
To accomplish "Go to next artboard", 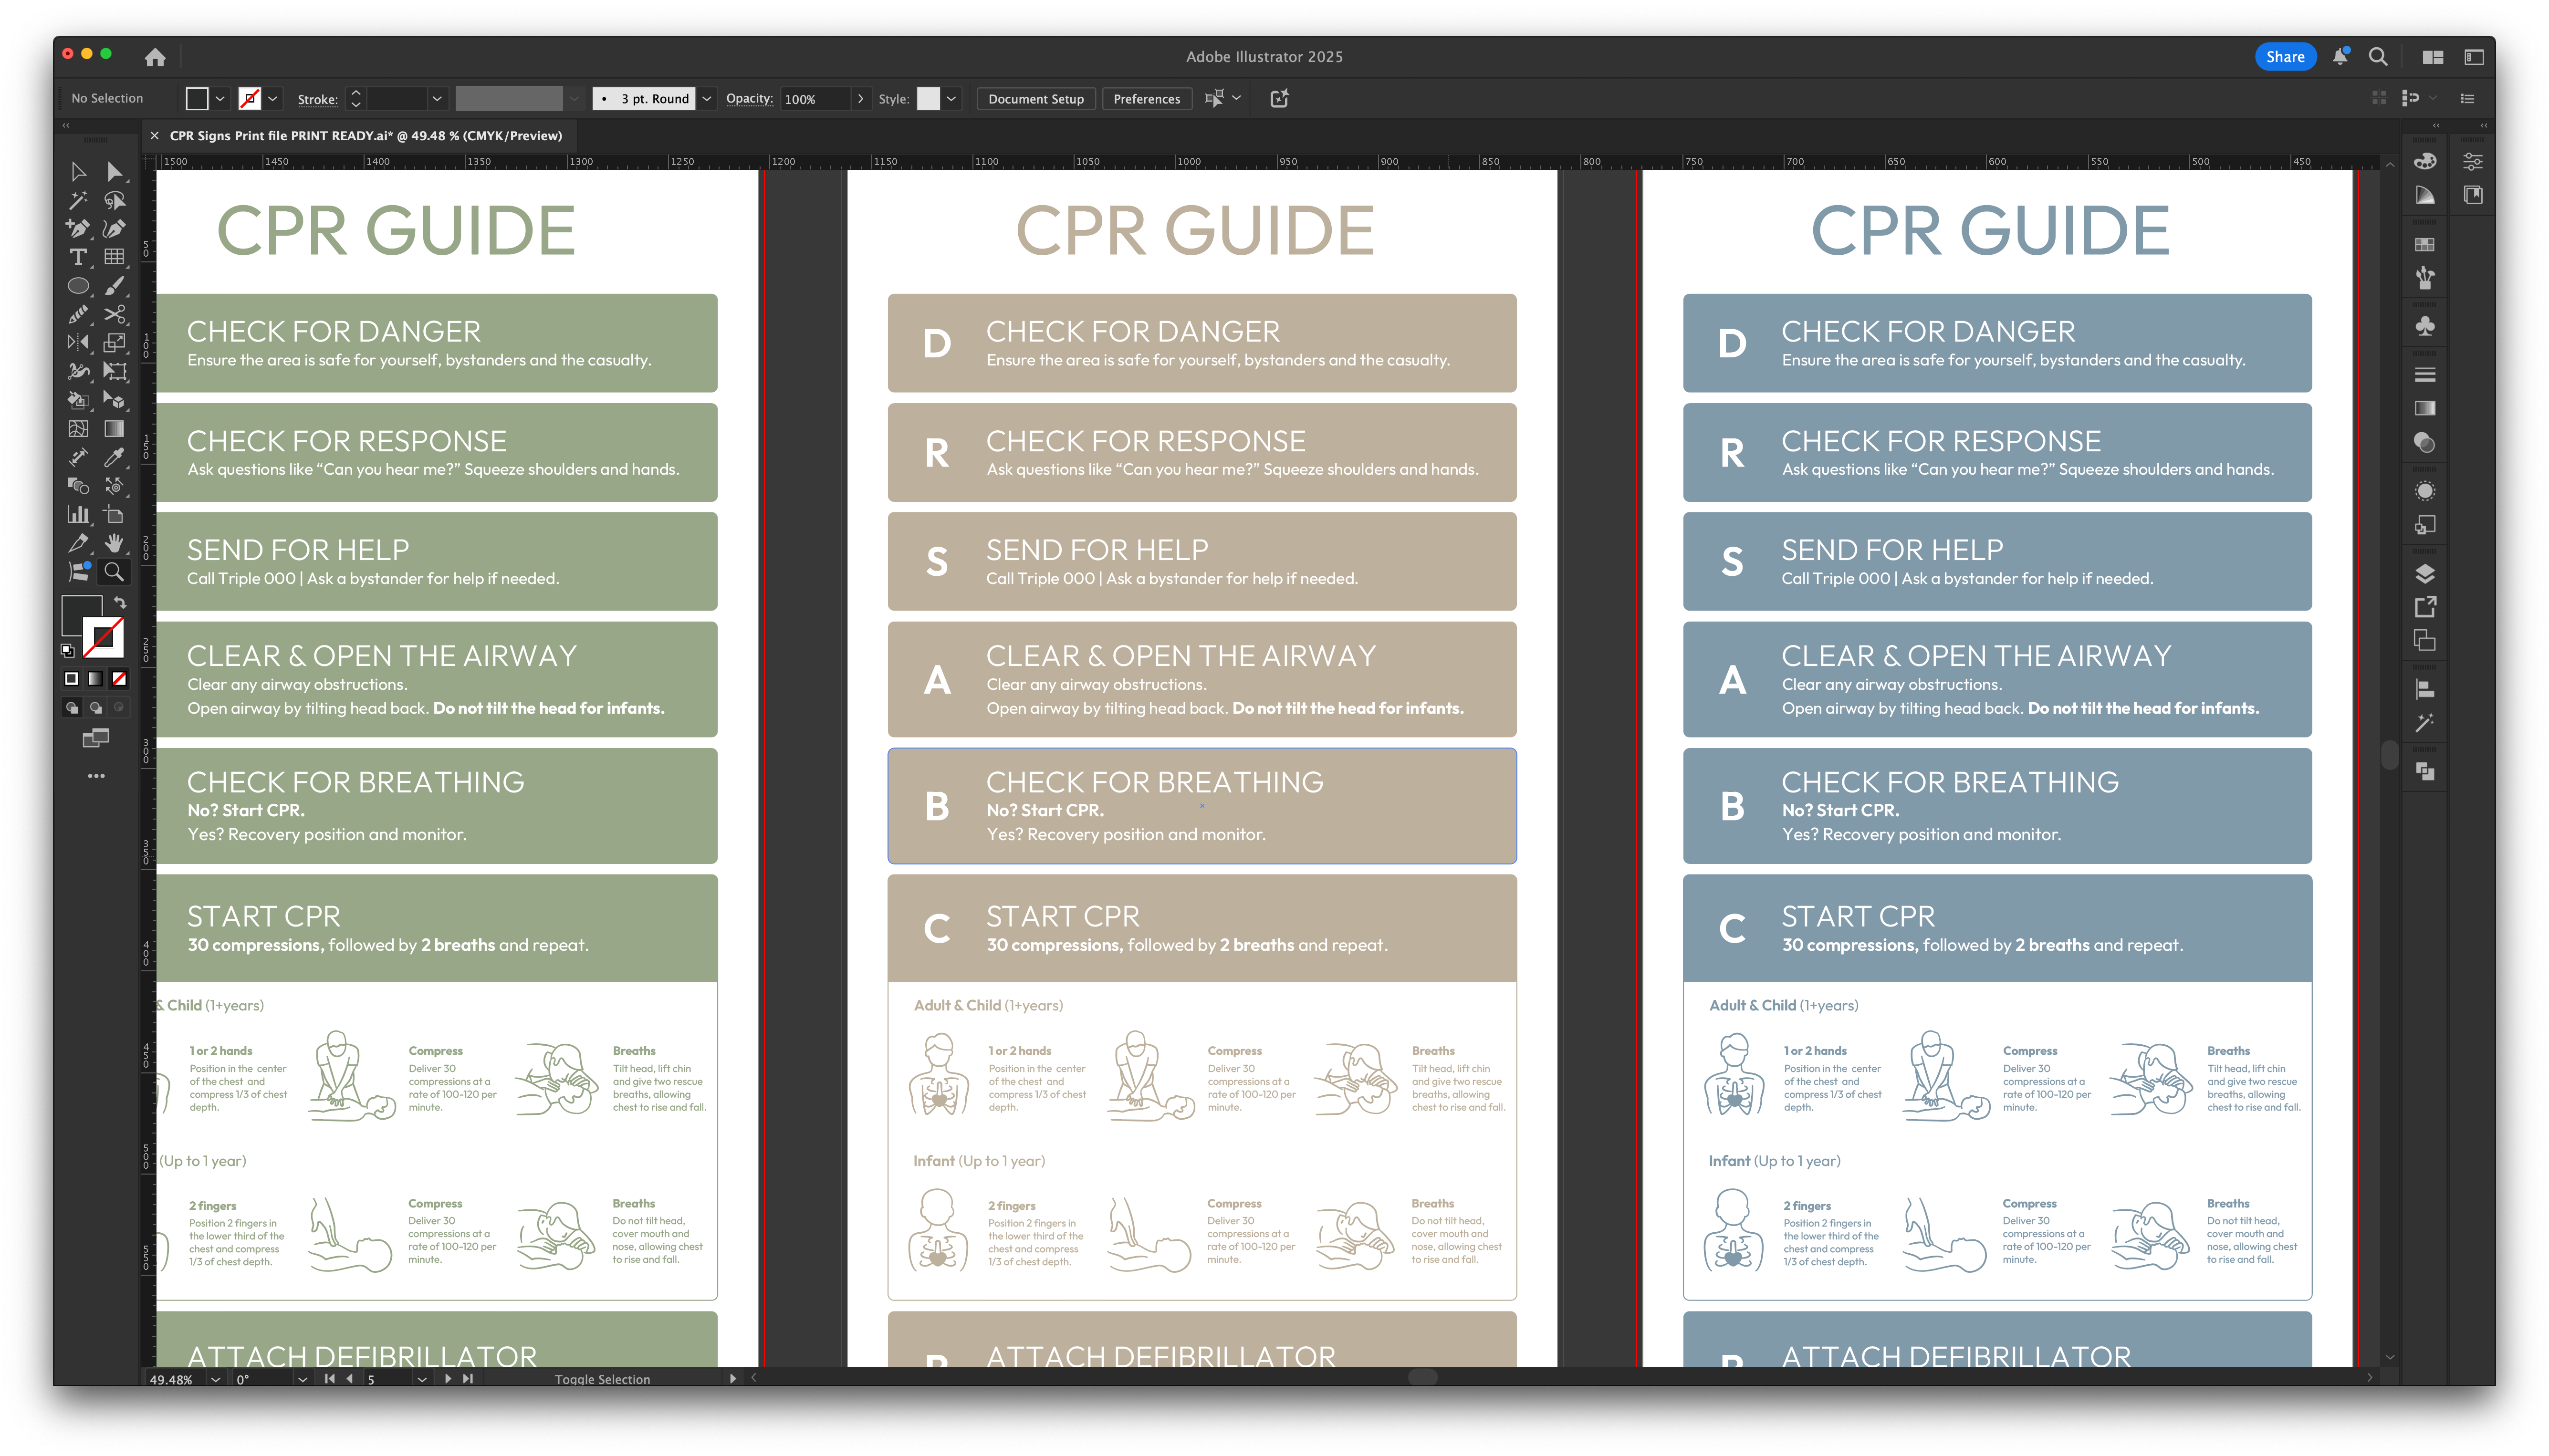I will click(x=447, y=1379).
